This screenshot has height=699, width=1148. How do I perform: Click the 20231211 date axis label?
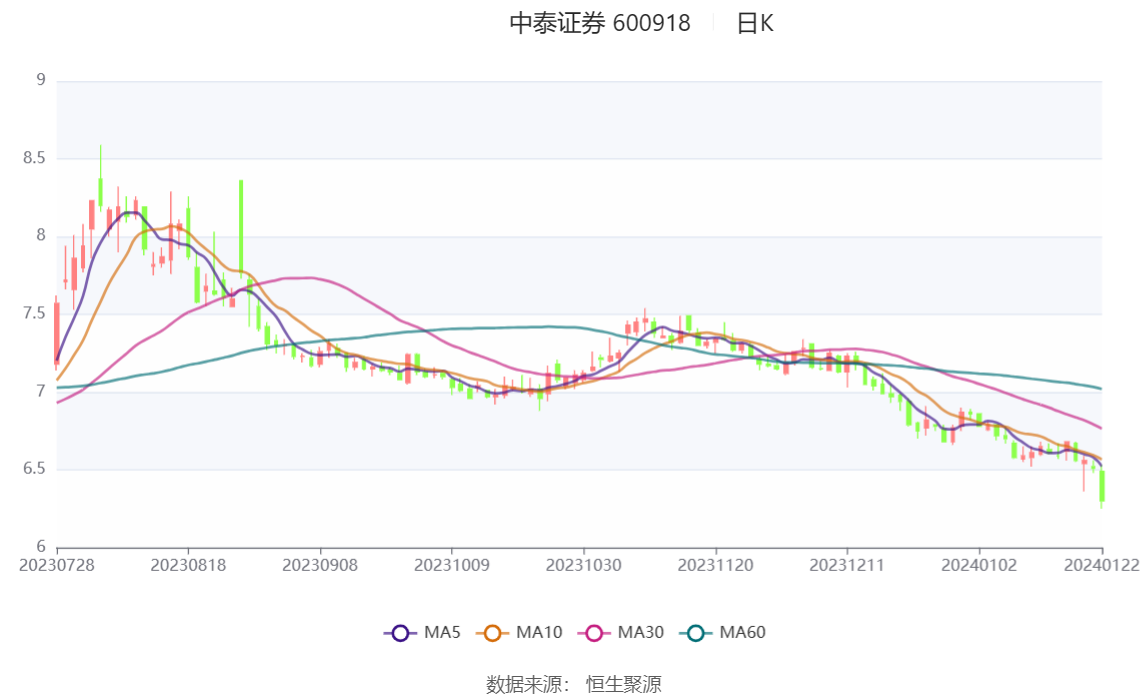coord(847,566)
